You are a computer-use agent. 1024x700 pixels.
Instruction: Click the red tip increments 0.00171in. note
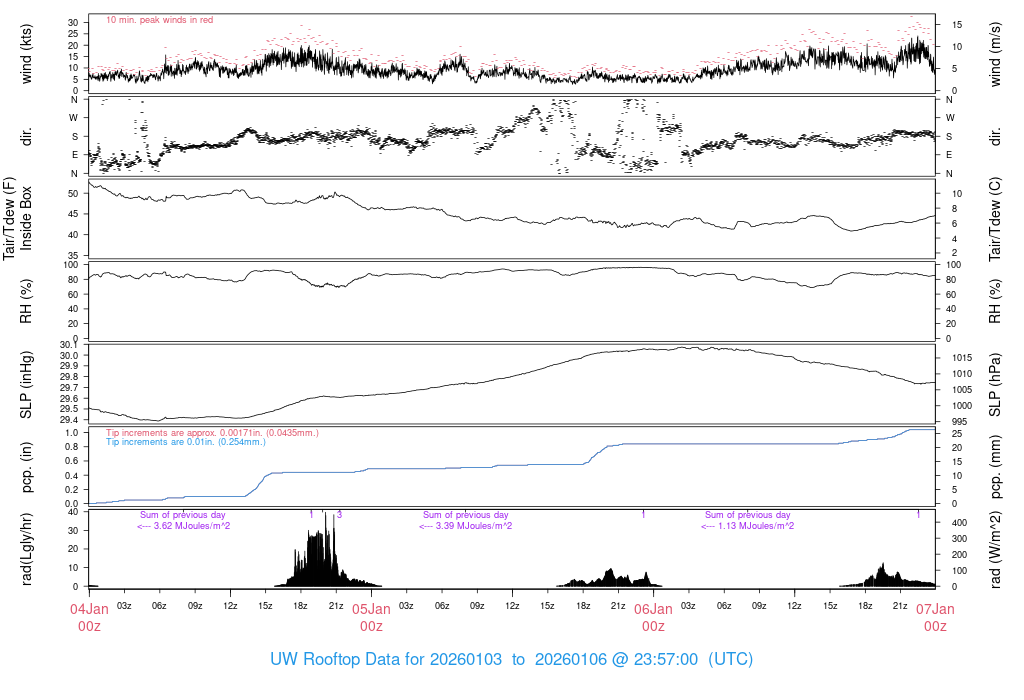pos(212,433)
